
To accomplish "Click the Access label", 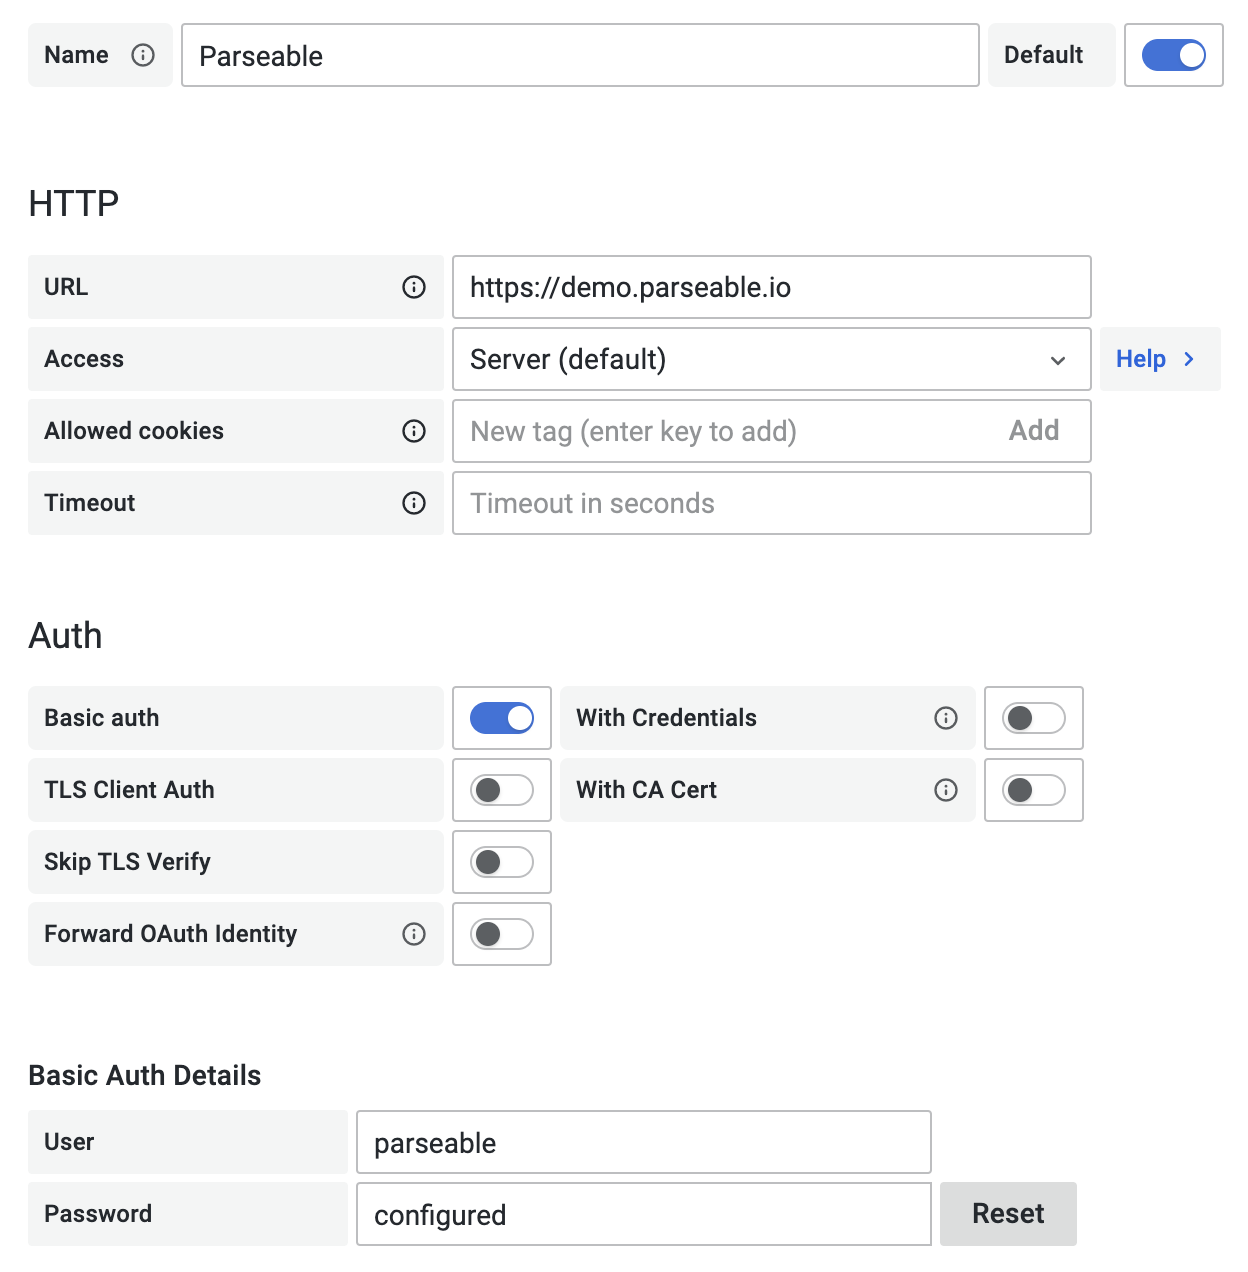I will pos(84,359).
